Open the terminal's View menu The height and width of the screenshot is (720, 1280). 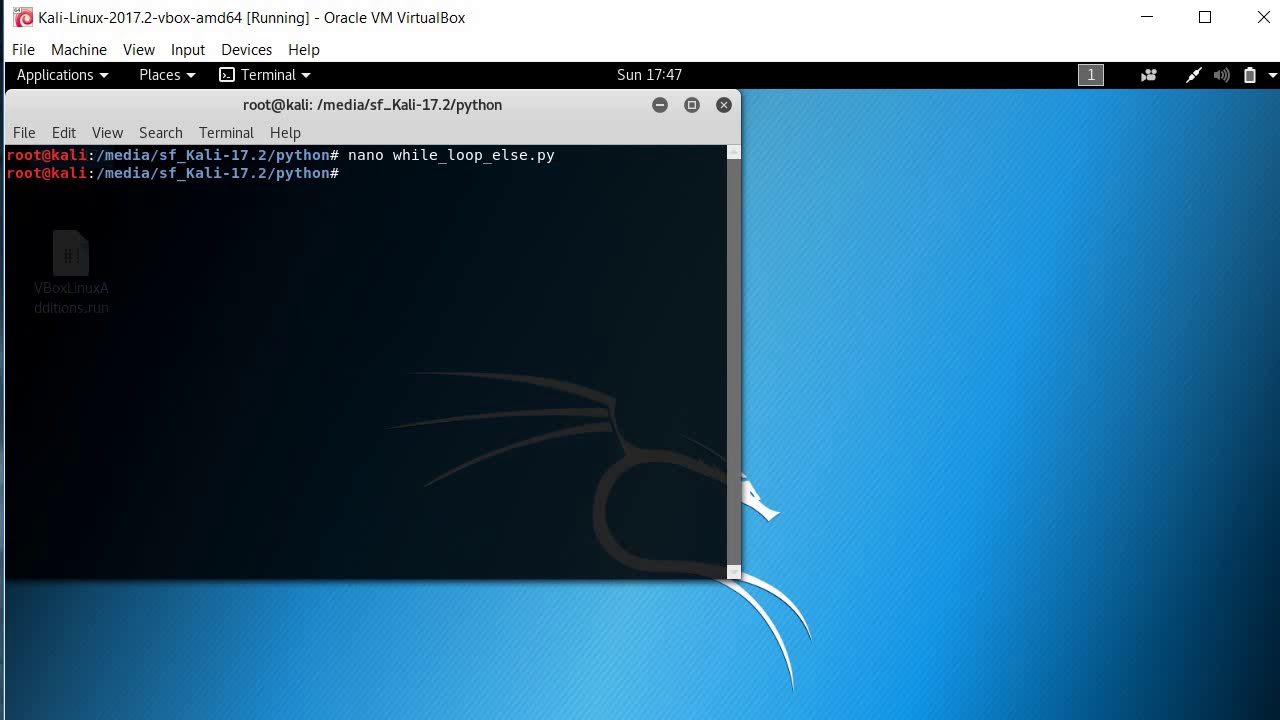pyautogui.click(x=107, y=132)
